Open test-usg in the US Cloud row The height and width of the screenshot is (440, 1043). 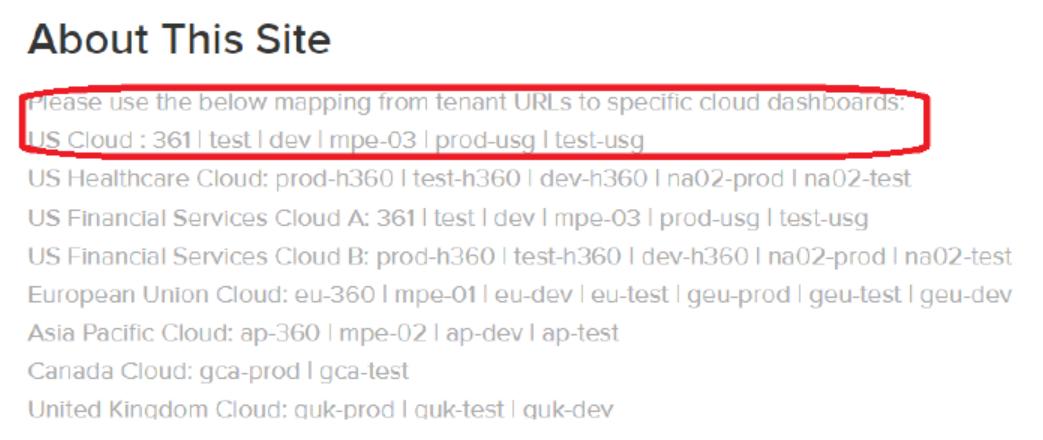point(599,140)
